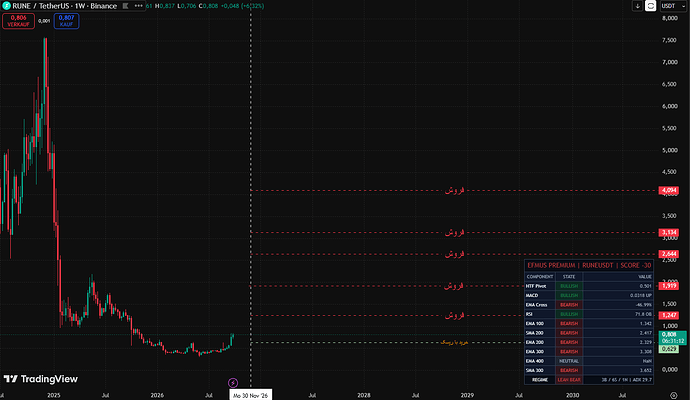This screenshot has height=400, width=690.
Task: Open the USDT currency dropdown
Action: click(x=673, y=6)
